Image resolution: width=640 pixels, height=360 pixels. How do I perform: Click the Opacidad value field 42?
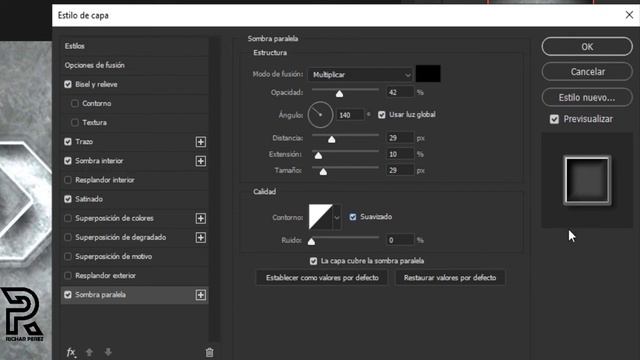coord(399,93)
